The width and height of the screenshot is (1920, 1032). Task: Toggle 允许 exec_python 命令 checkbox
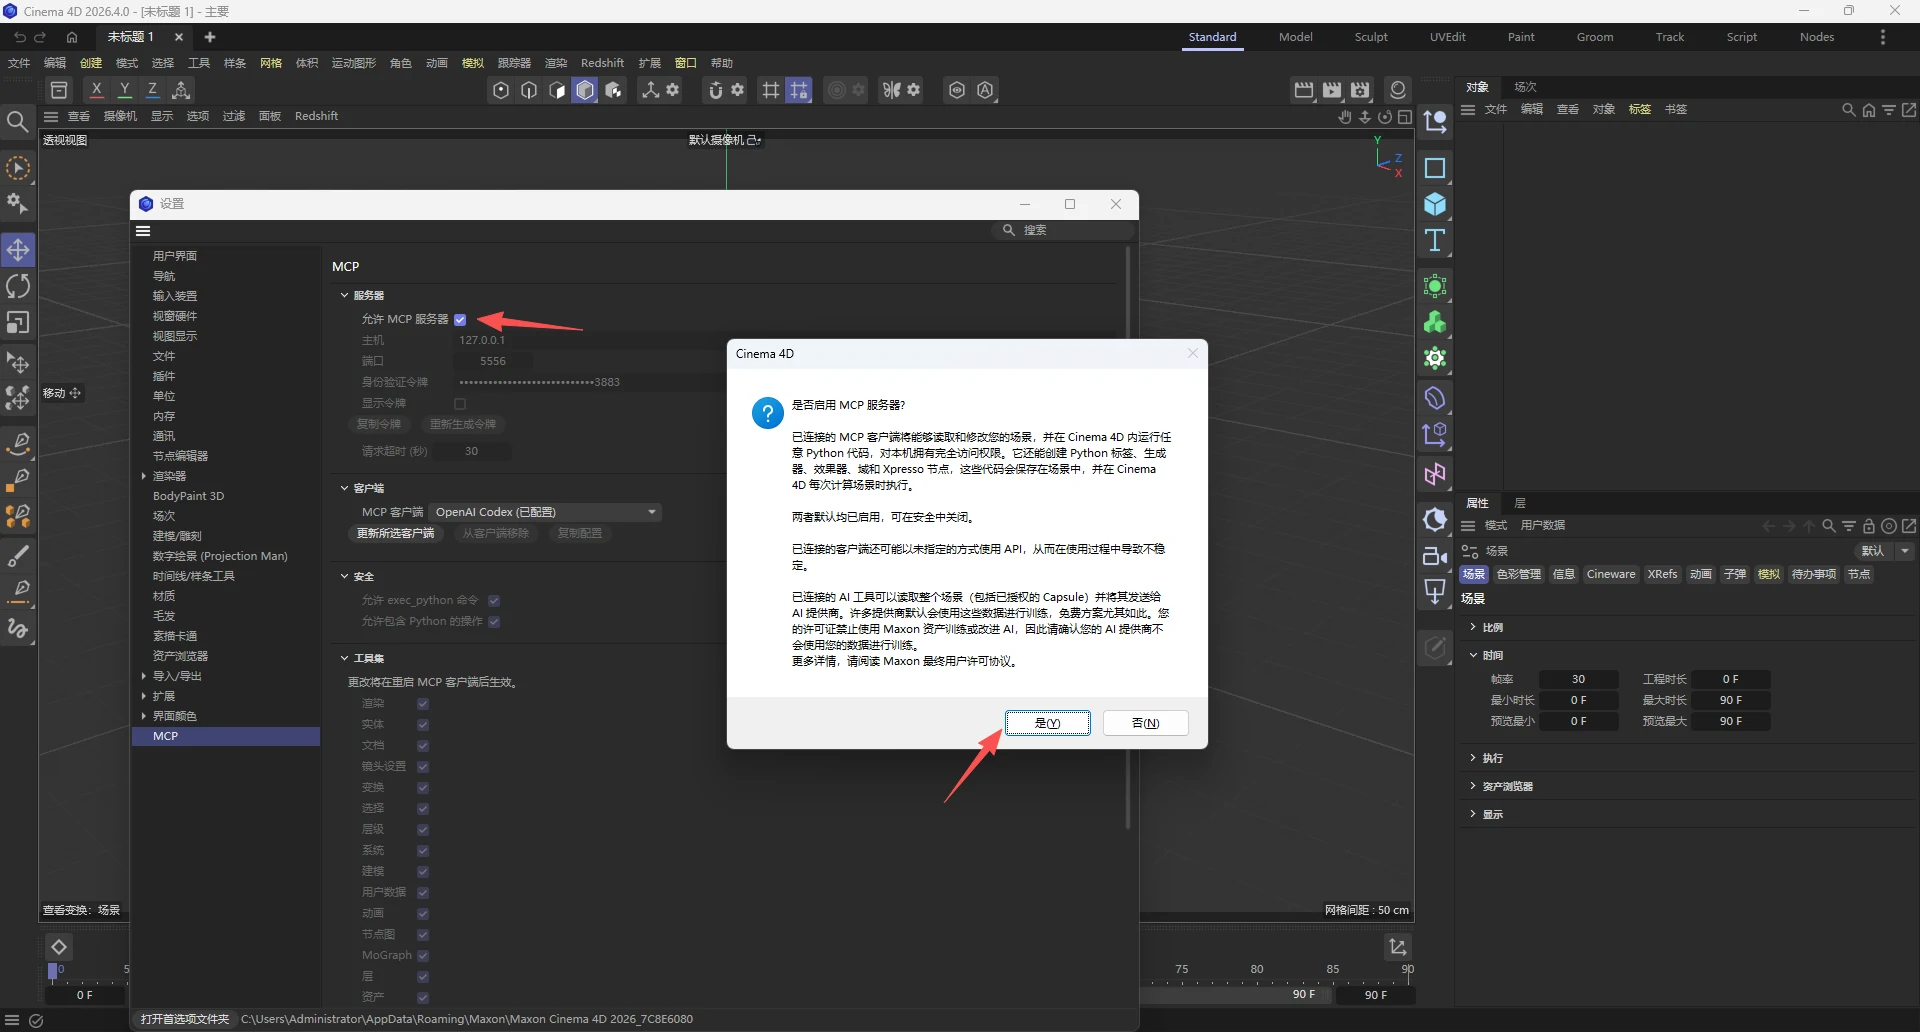coord(494,601)
